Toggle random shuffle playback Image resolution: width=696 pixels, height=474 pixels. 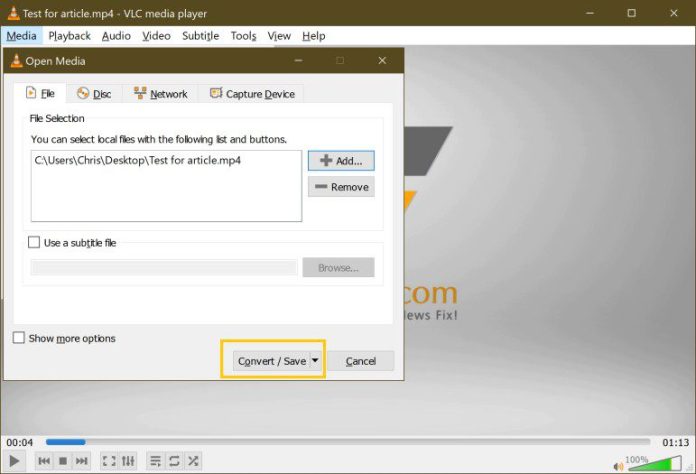click(x=193, y=461)
